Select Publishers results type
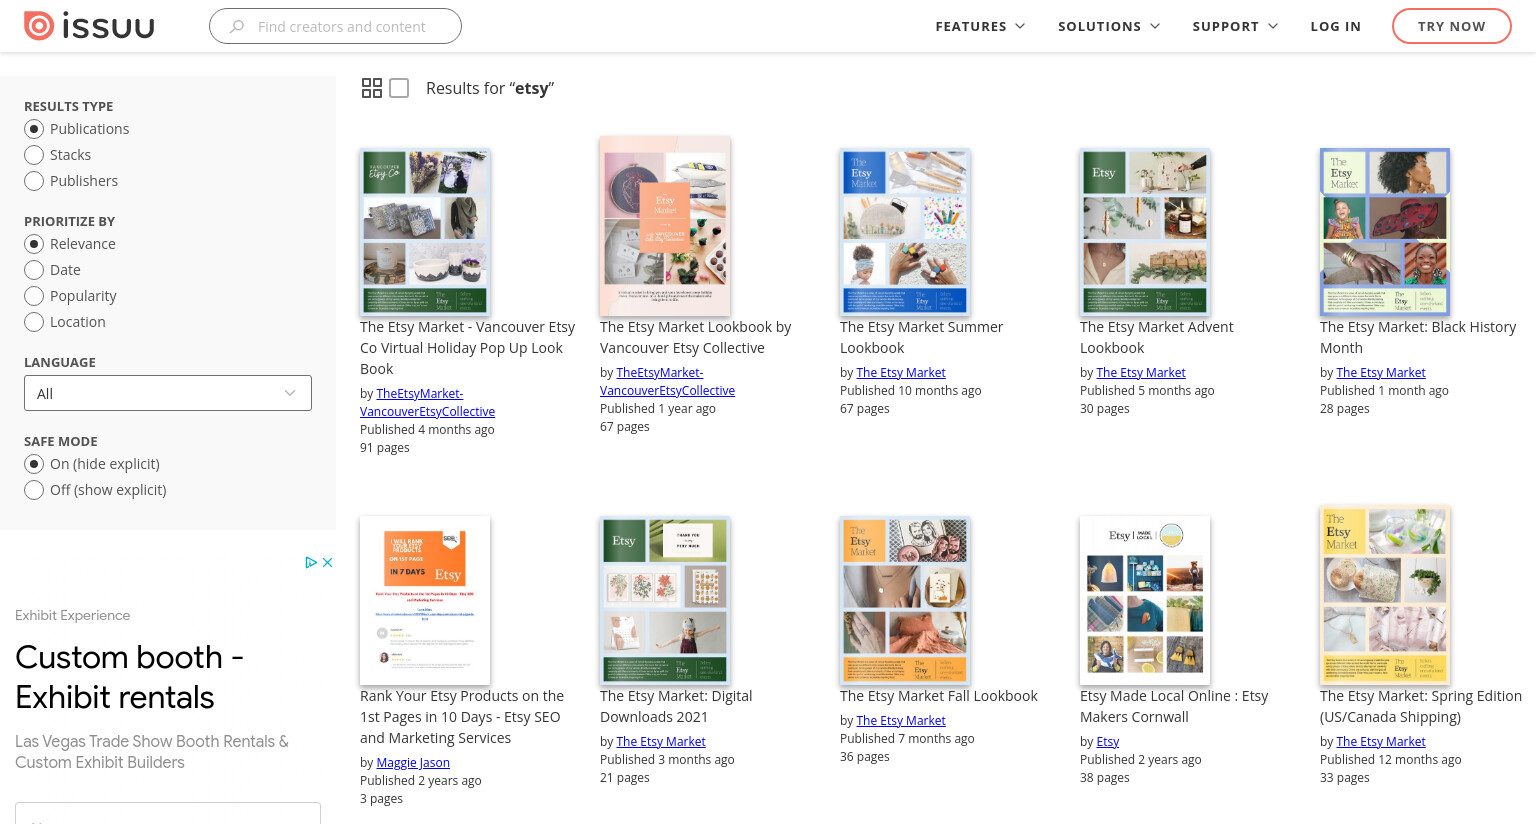Screen dimensions: 1536x824 click(x=34, y=181)
